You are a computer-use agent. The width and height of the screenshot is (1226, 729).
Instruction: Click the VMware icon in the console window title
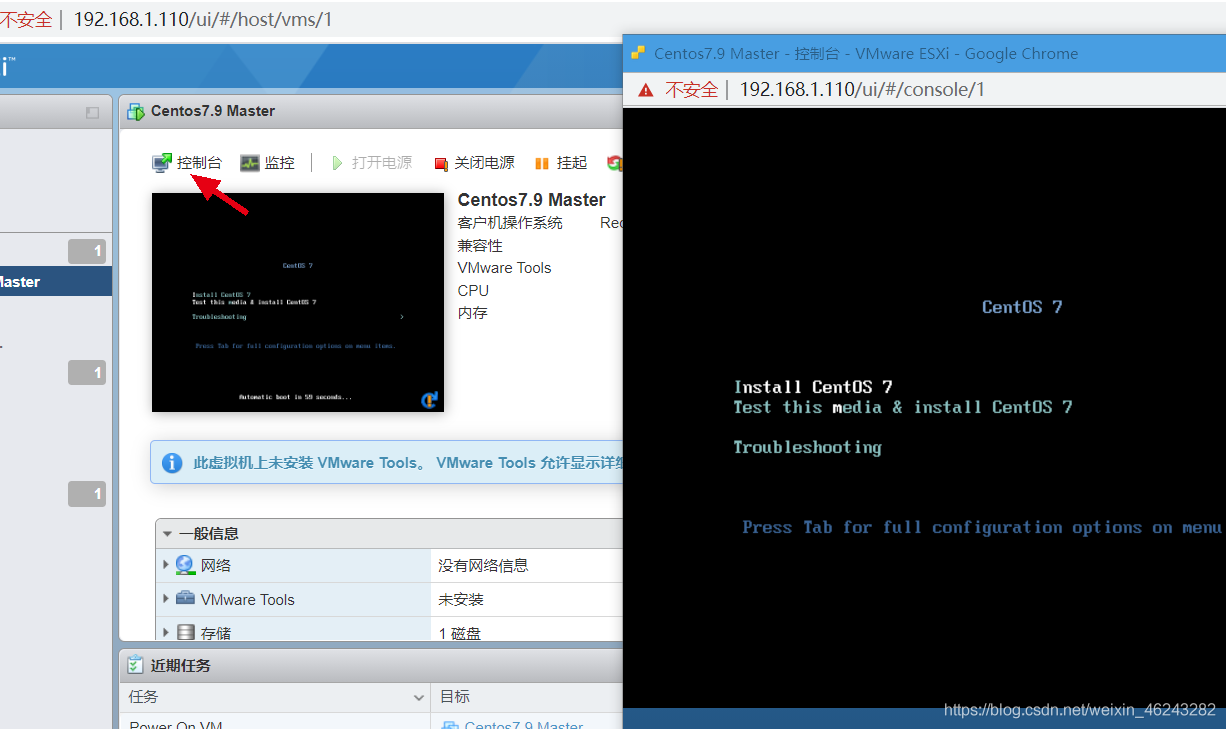tap(637, 54)
